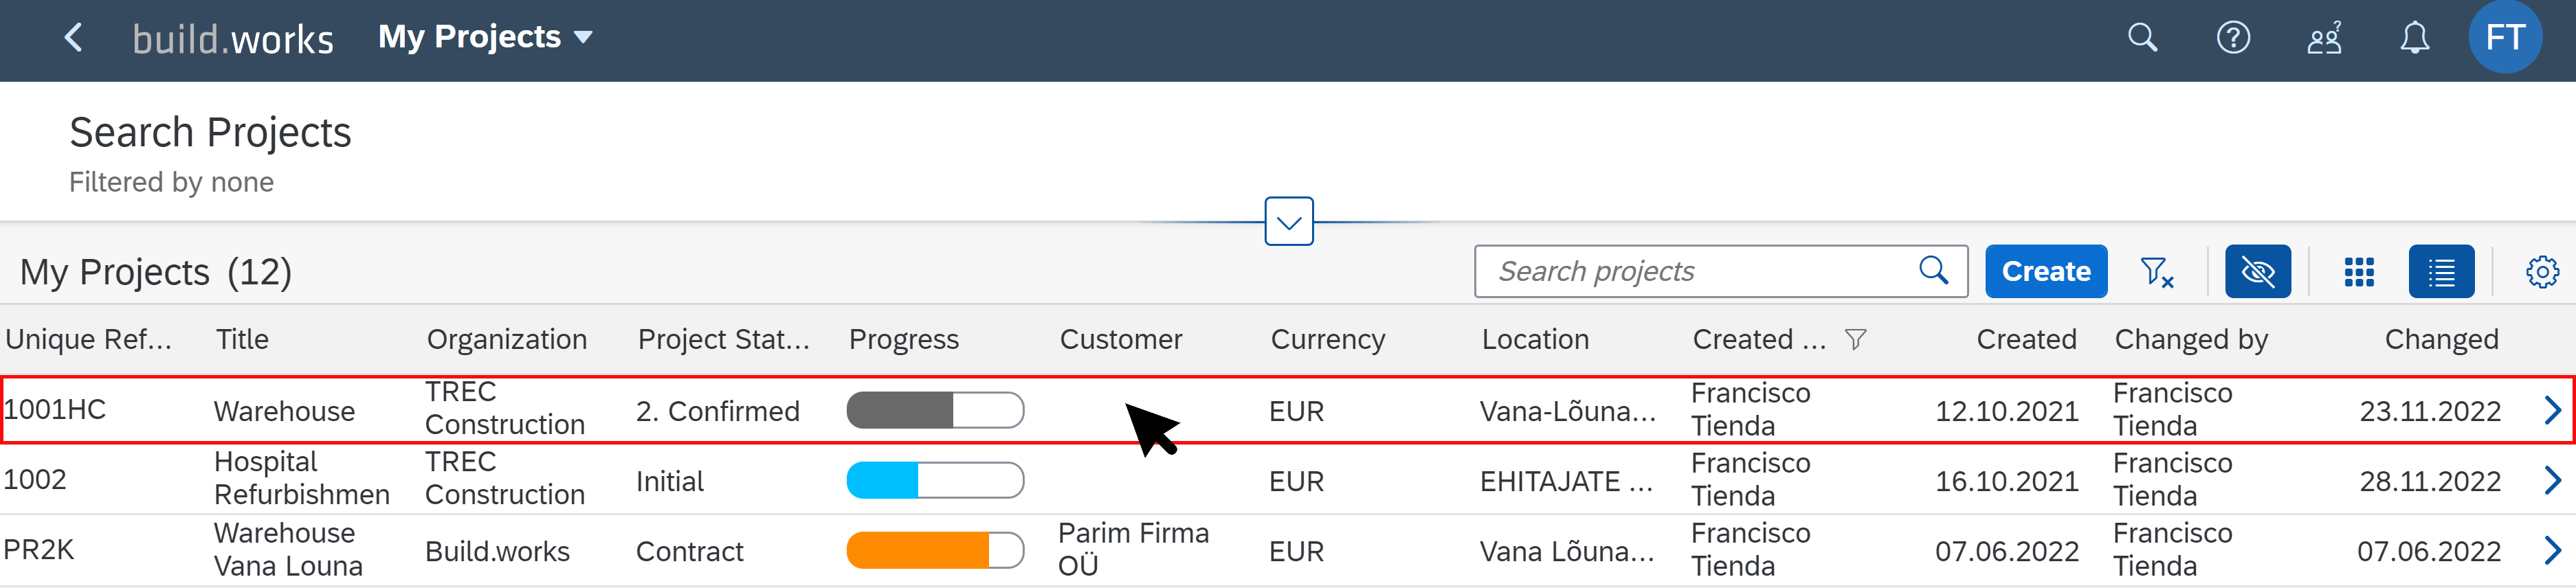Image resolution: width=2576 pixels, height=588 pixels.
Task: Open the My Projects dropdown menu
Action: (x=485, y=37)
